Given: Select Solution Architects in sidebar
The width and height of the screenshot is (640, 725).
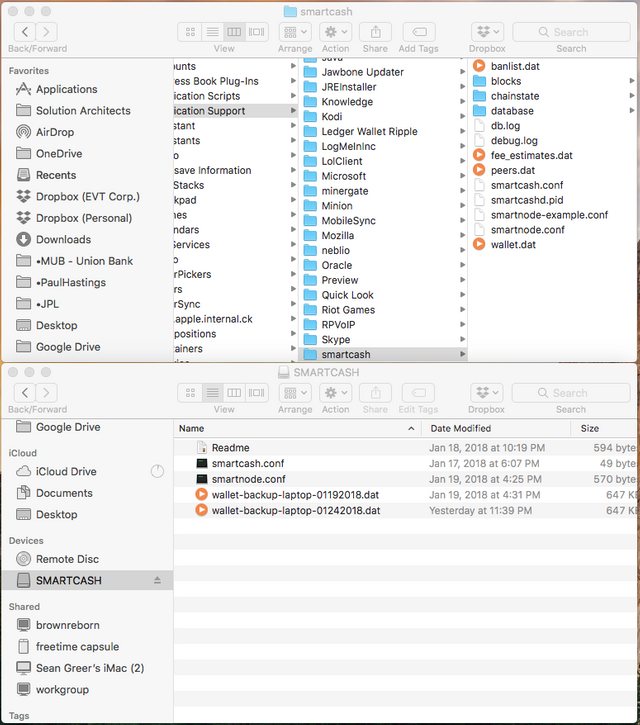Looking at the screenshot, I should [83, 111].
